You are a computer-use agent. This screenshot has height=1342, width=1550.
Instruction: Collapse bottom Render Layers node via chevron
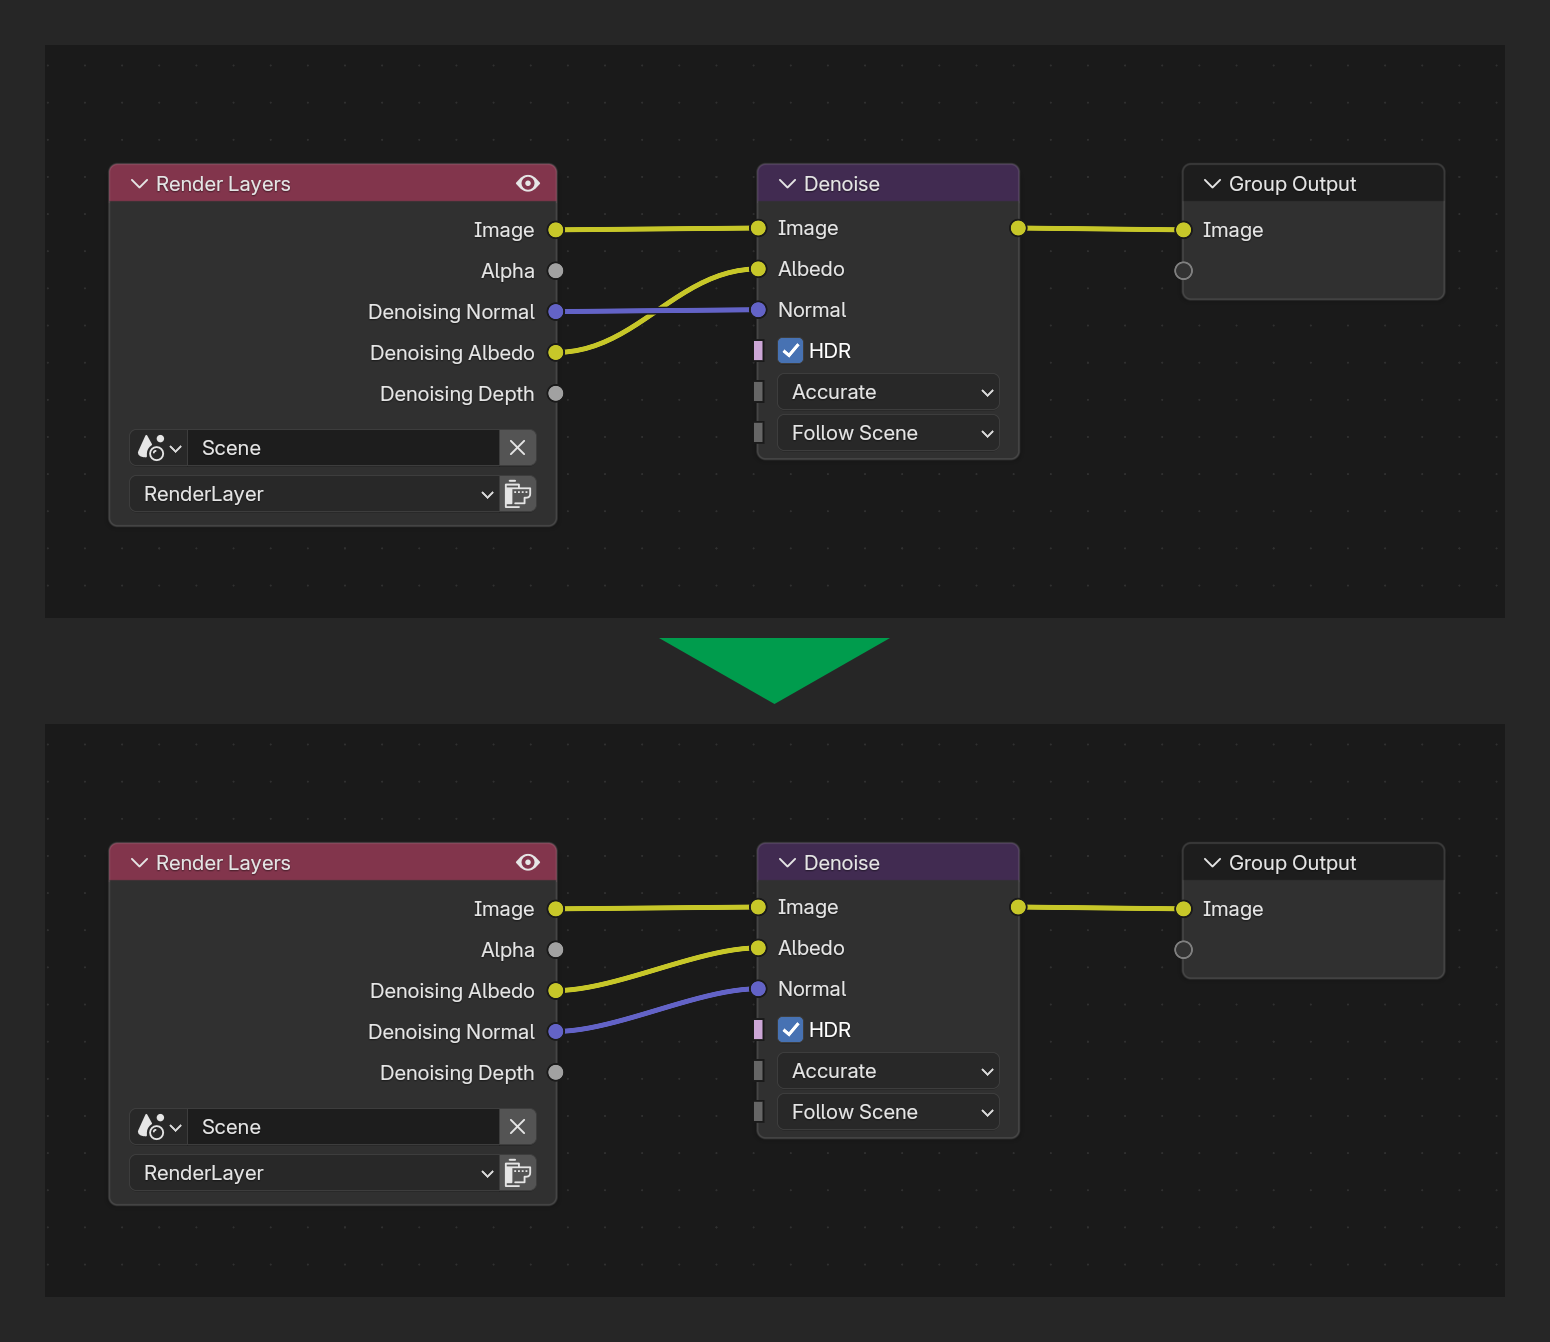click(x=139, y=863)
